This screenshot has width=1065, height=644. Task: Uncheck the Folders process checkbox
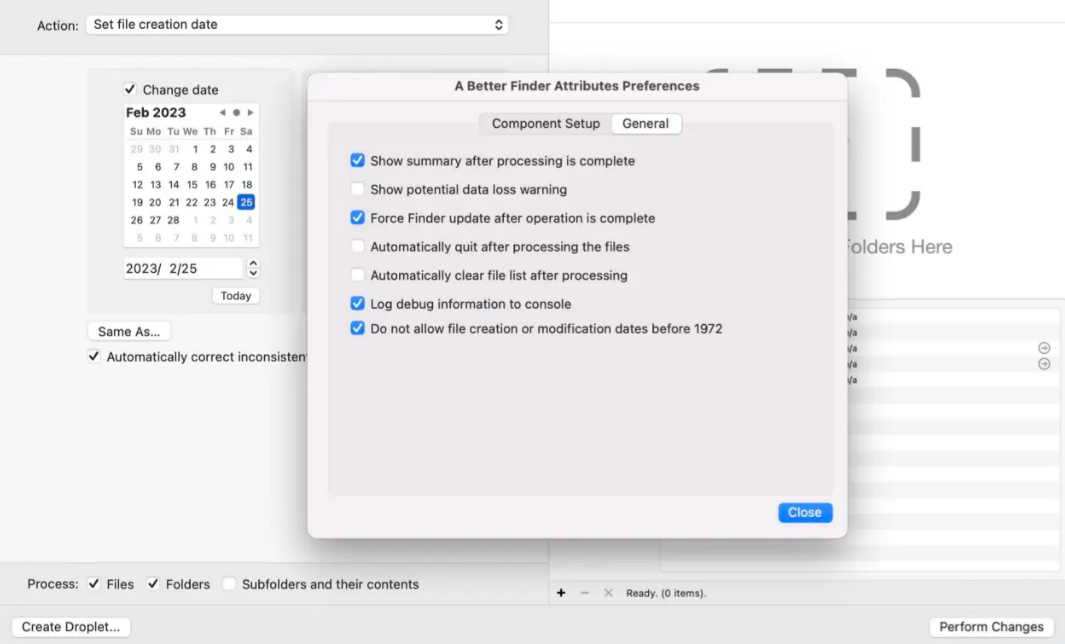tap(153, 584)
